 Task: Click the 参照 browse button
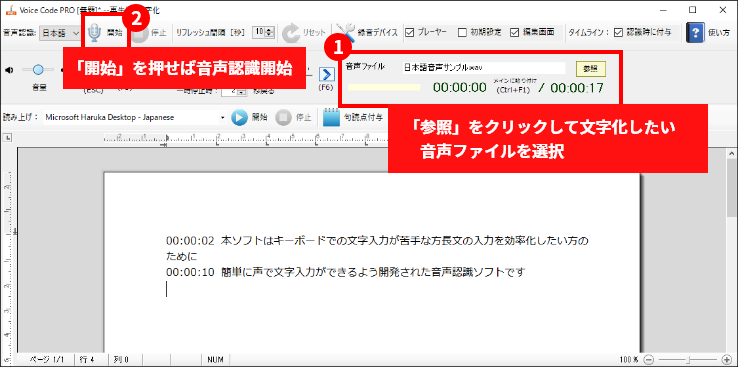pos(591,69)
